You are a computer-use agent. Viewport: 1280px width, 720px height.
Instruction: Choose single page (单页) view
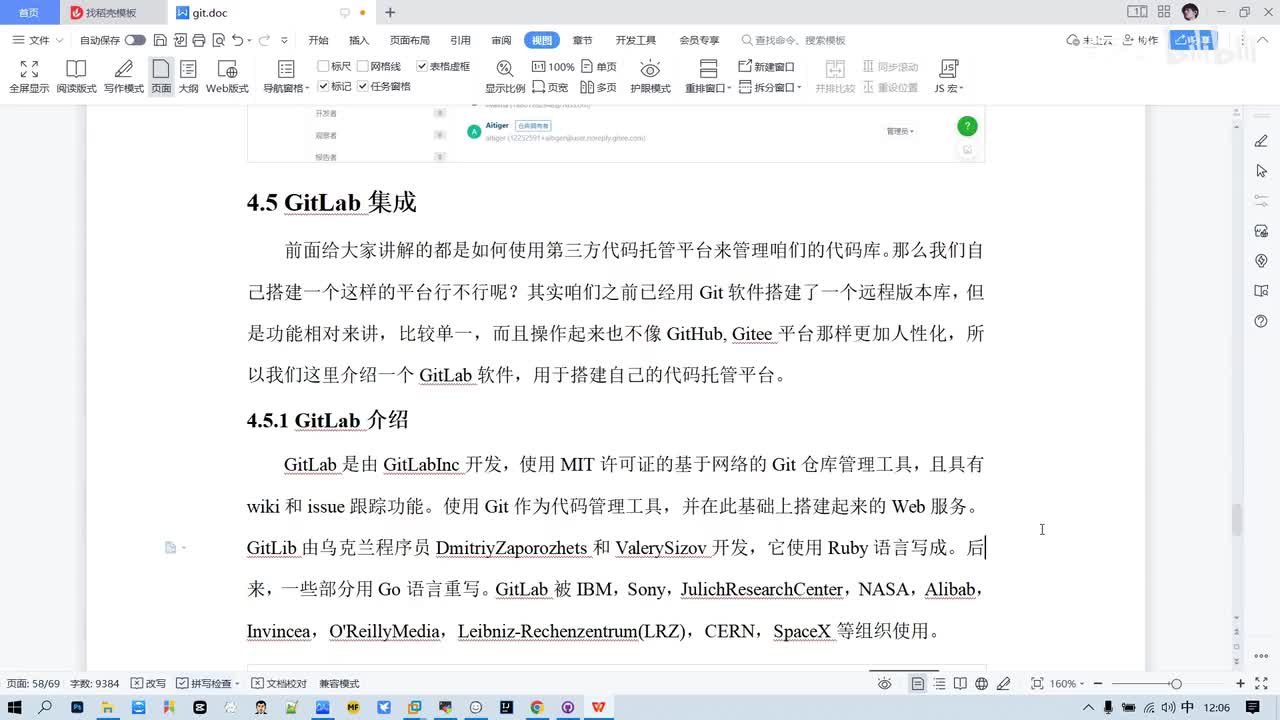pyautogui.click(x=599, y=67)
